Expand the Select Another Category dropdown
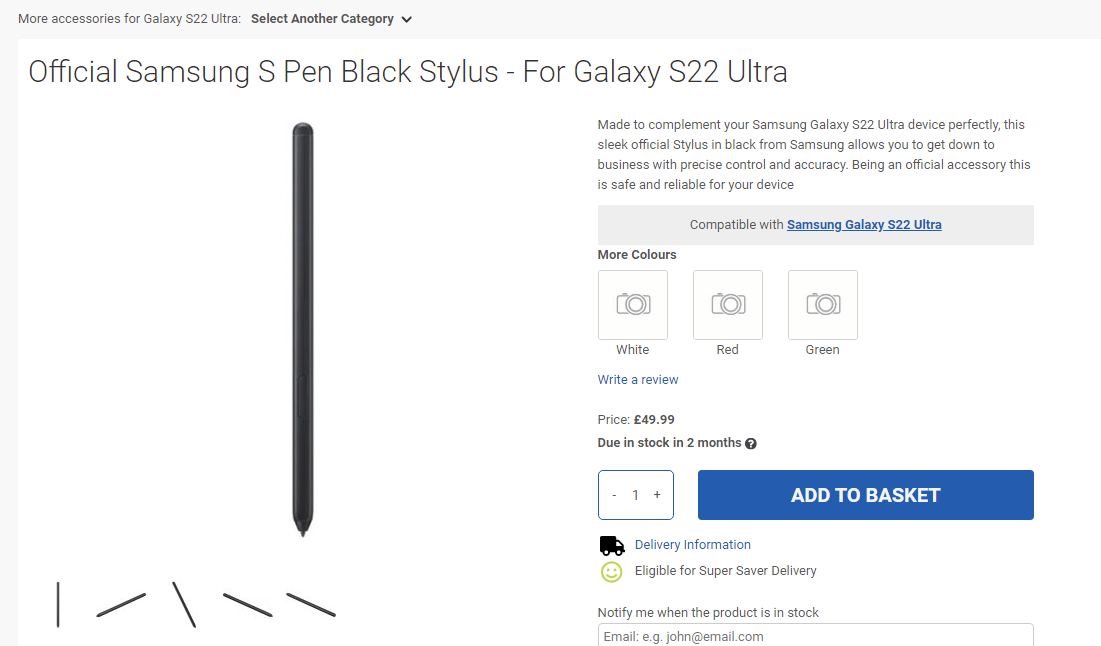 (322, 19)
